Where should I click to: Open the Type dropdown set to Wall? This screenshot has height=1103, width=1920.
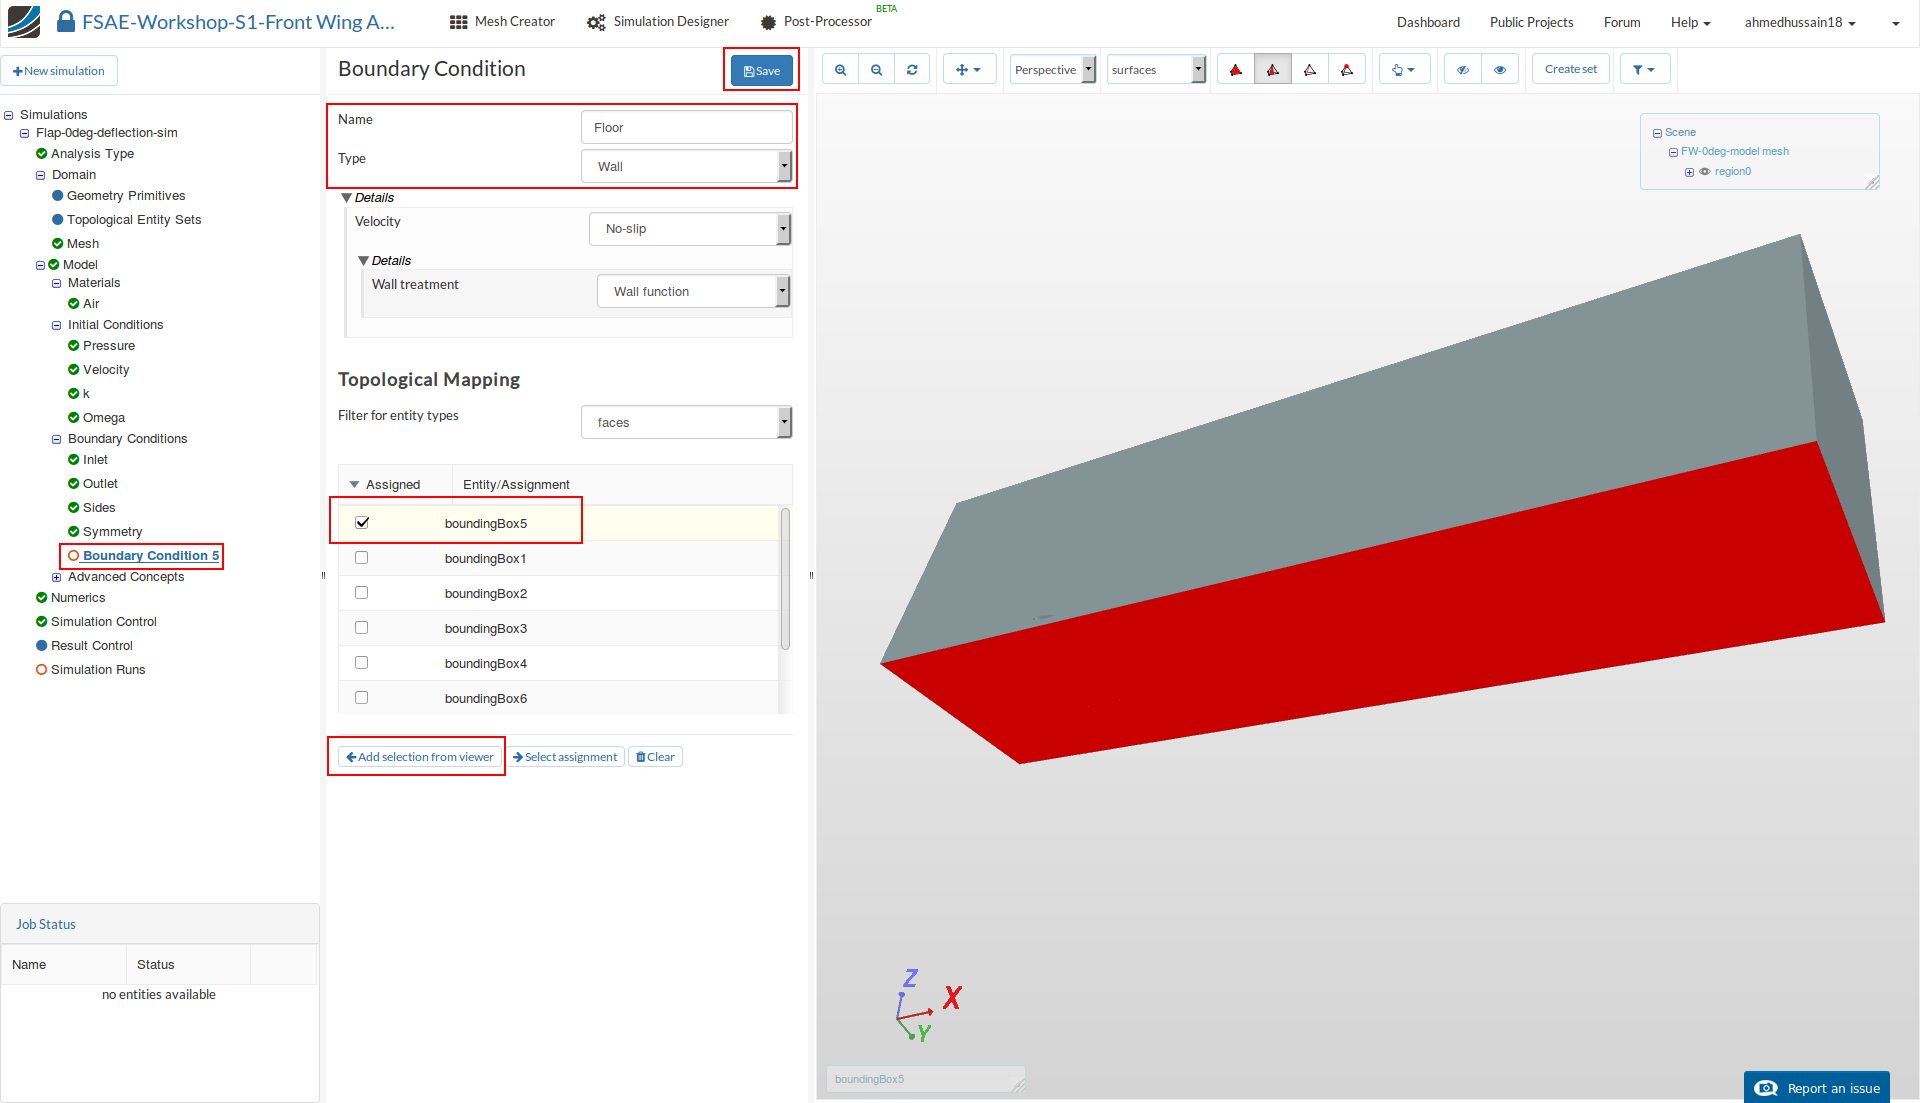686,167
